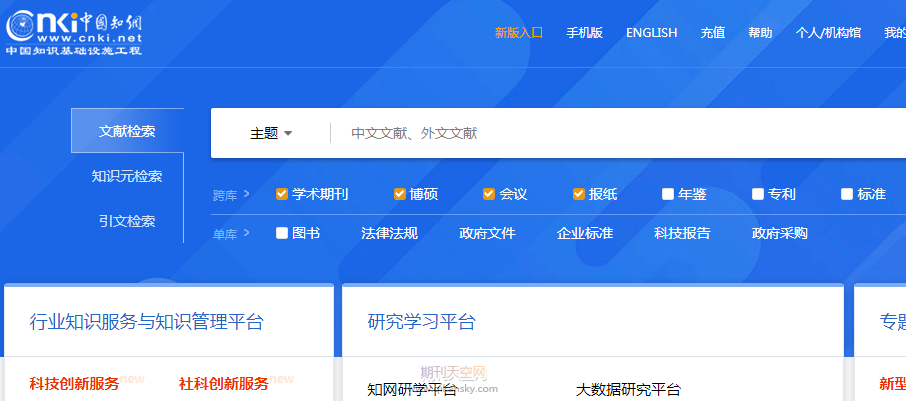Check the 专利 checkbox
The width and height of the screenshot is (906, 401).
(x=758, y=194)
